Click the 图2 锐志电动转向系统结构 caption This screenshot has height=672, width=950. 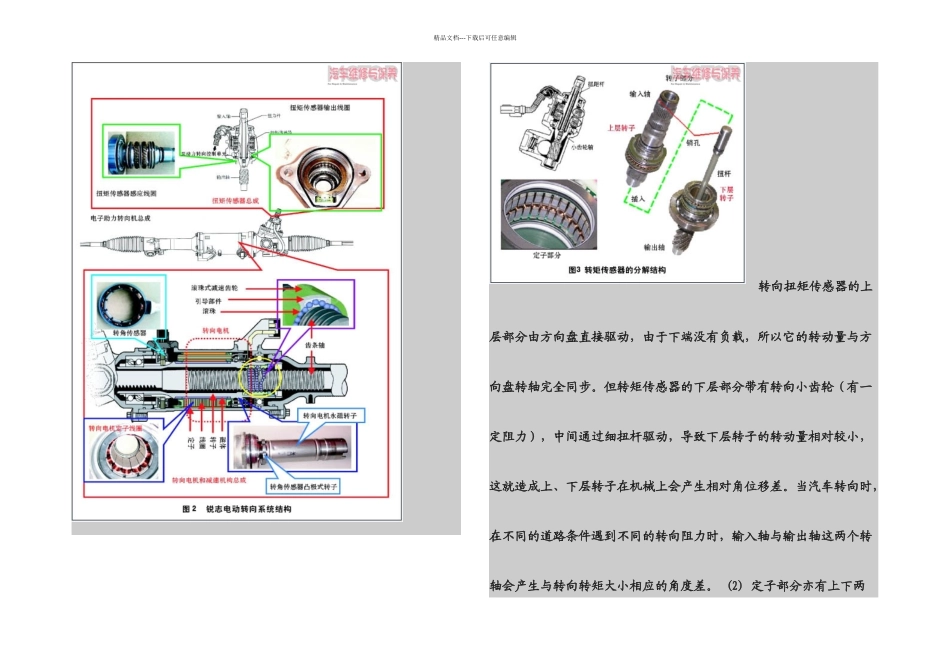(x=236, y=509)
